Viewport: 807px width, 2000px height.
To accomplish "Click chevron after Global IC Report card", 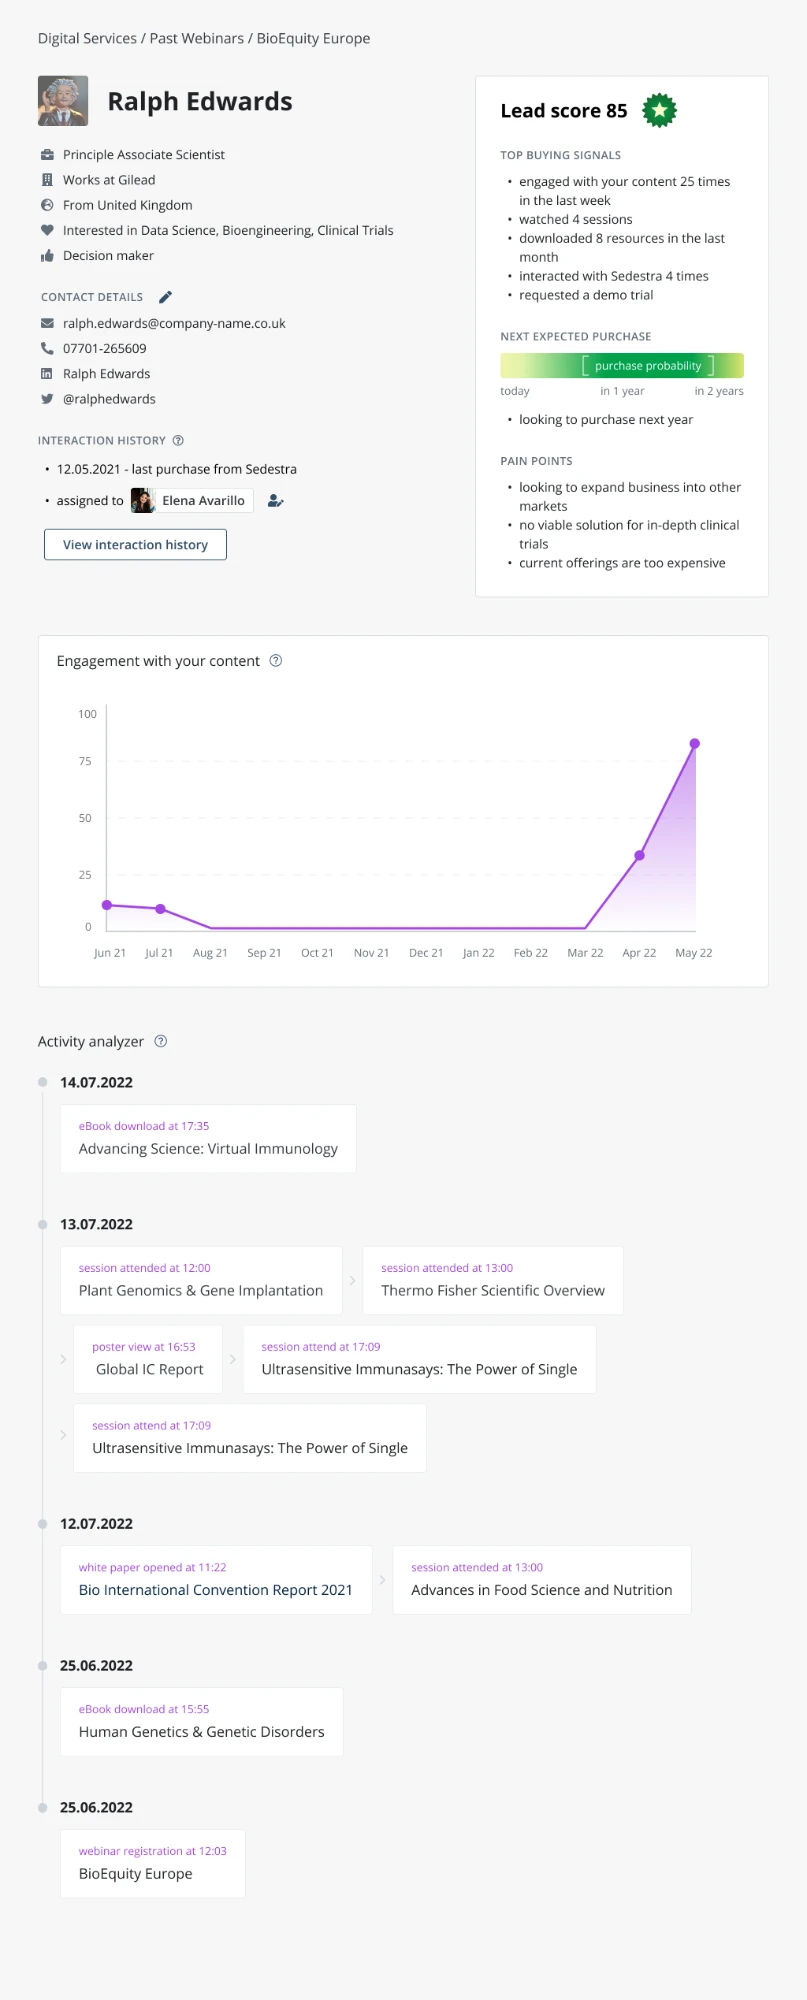I will pyautogui.click(x=232, y=1359).
